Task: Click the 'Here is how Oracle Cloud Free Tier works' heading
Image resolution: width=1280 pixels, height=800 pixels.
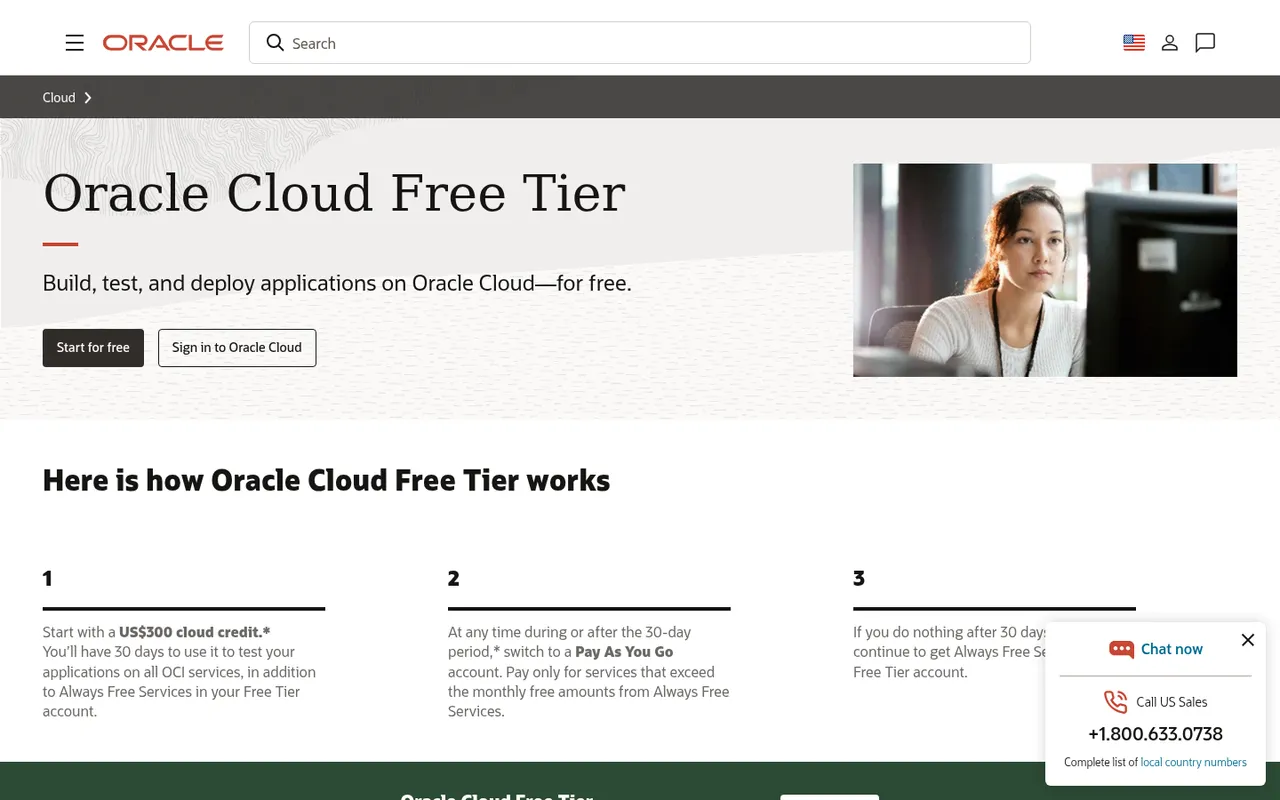Action: pos(326,480)
